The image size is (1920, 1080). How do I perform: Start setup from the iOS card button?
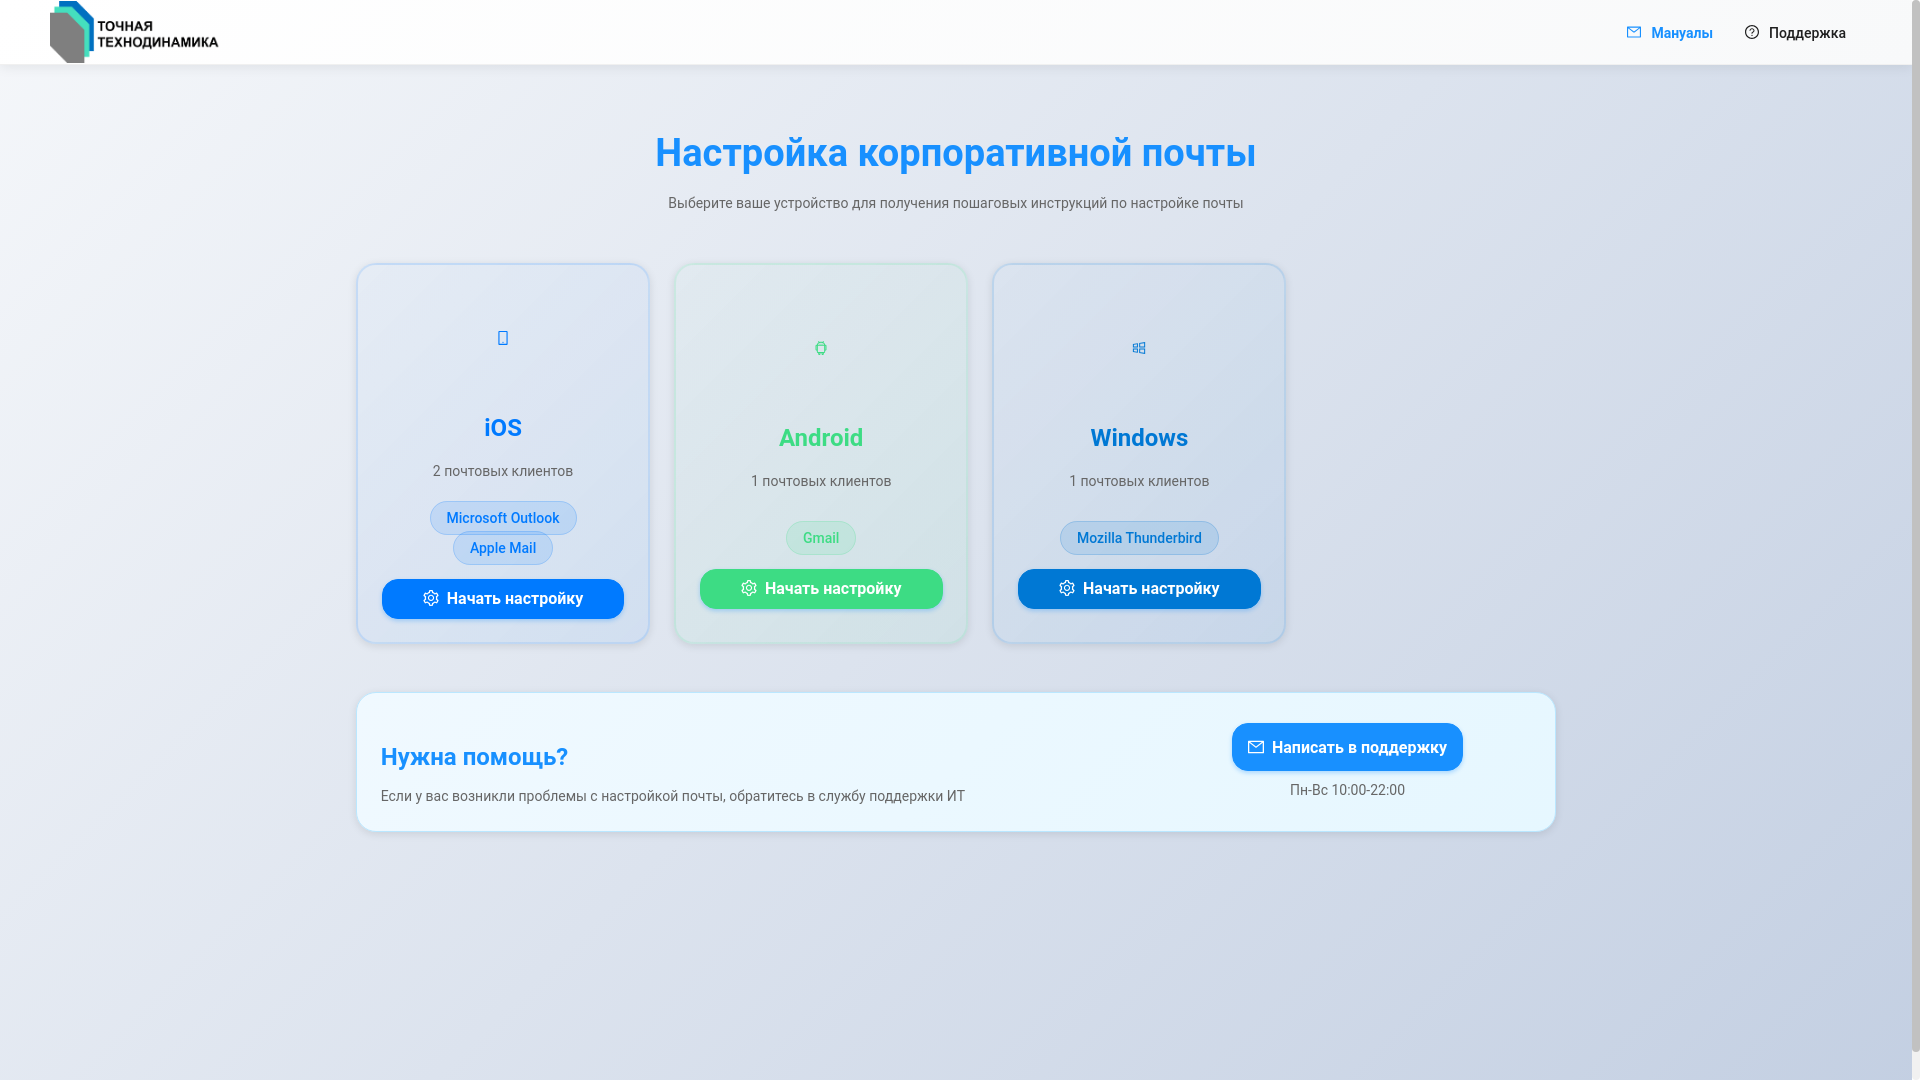click(x=503, y=599)
